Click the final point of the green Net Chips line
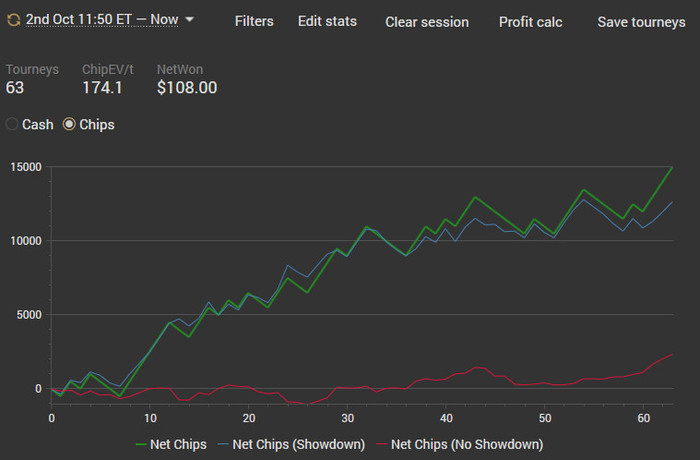Viewport: 700px width, 460px height. 672,168
